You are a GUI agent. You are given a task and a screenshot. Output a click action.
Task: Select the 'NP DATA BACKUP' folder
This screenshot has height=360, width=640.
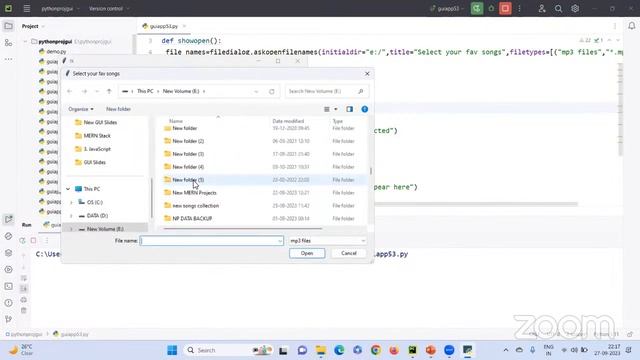(x=192, y=218)
